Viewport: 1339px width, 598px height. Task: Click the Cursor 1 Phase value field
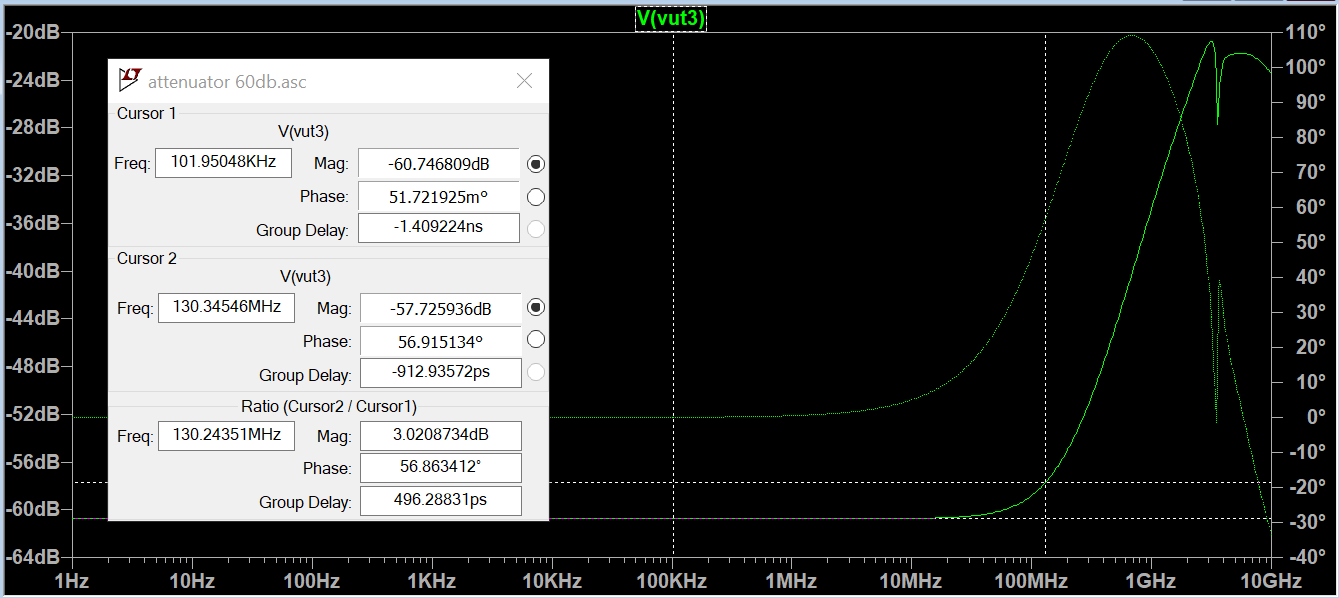(x=438, y=197)
